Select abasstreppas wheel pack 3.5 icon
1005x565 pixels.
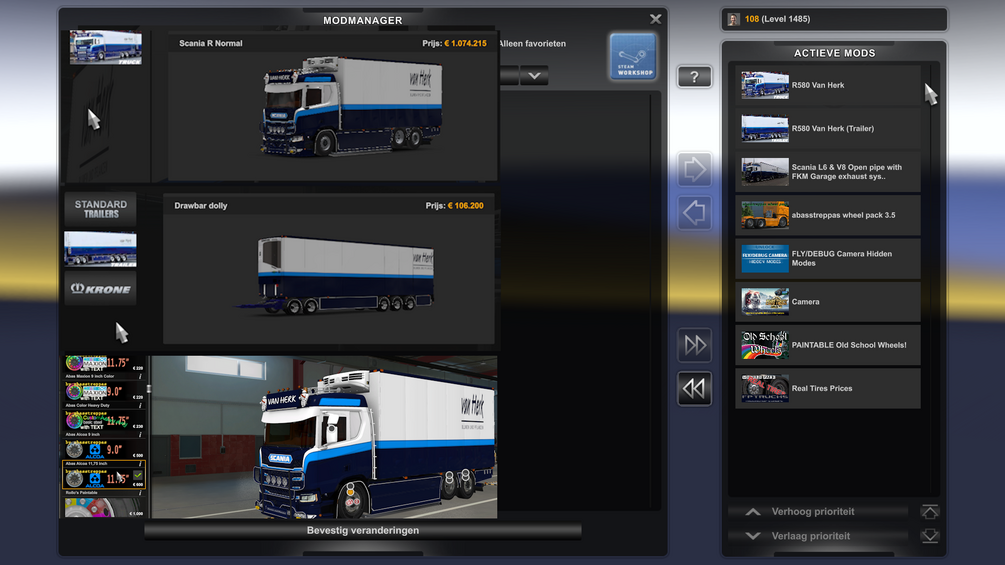point(765,215)
